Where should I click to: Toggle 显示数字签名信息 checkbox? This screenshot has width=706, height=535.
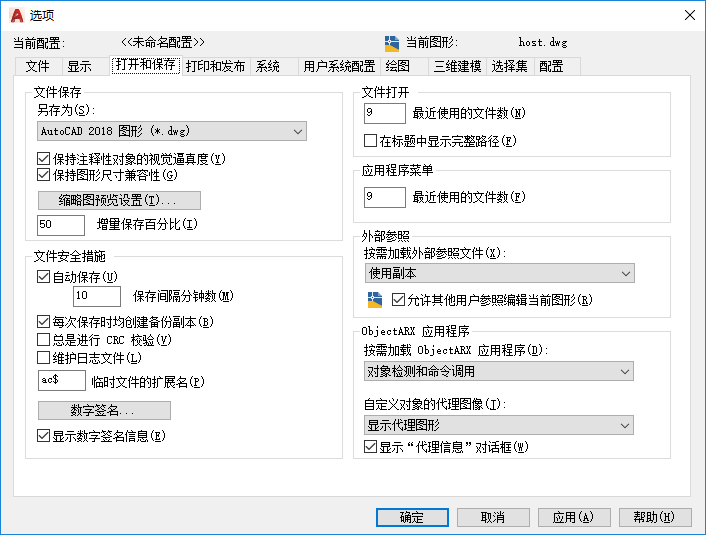[43, 435]
